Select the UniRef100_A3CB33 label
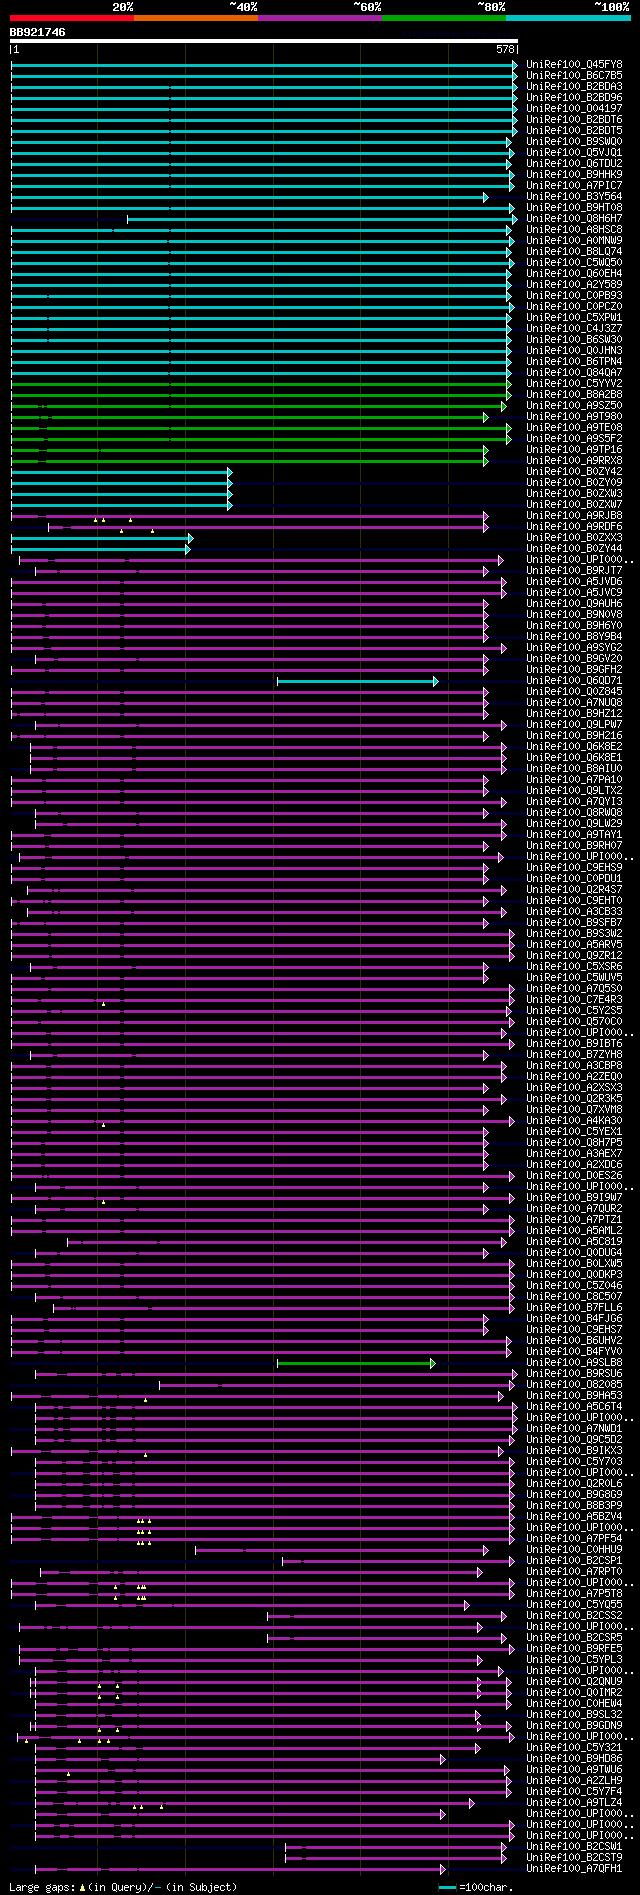Screen dimensions: 640x1895 574,911
